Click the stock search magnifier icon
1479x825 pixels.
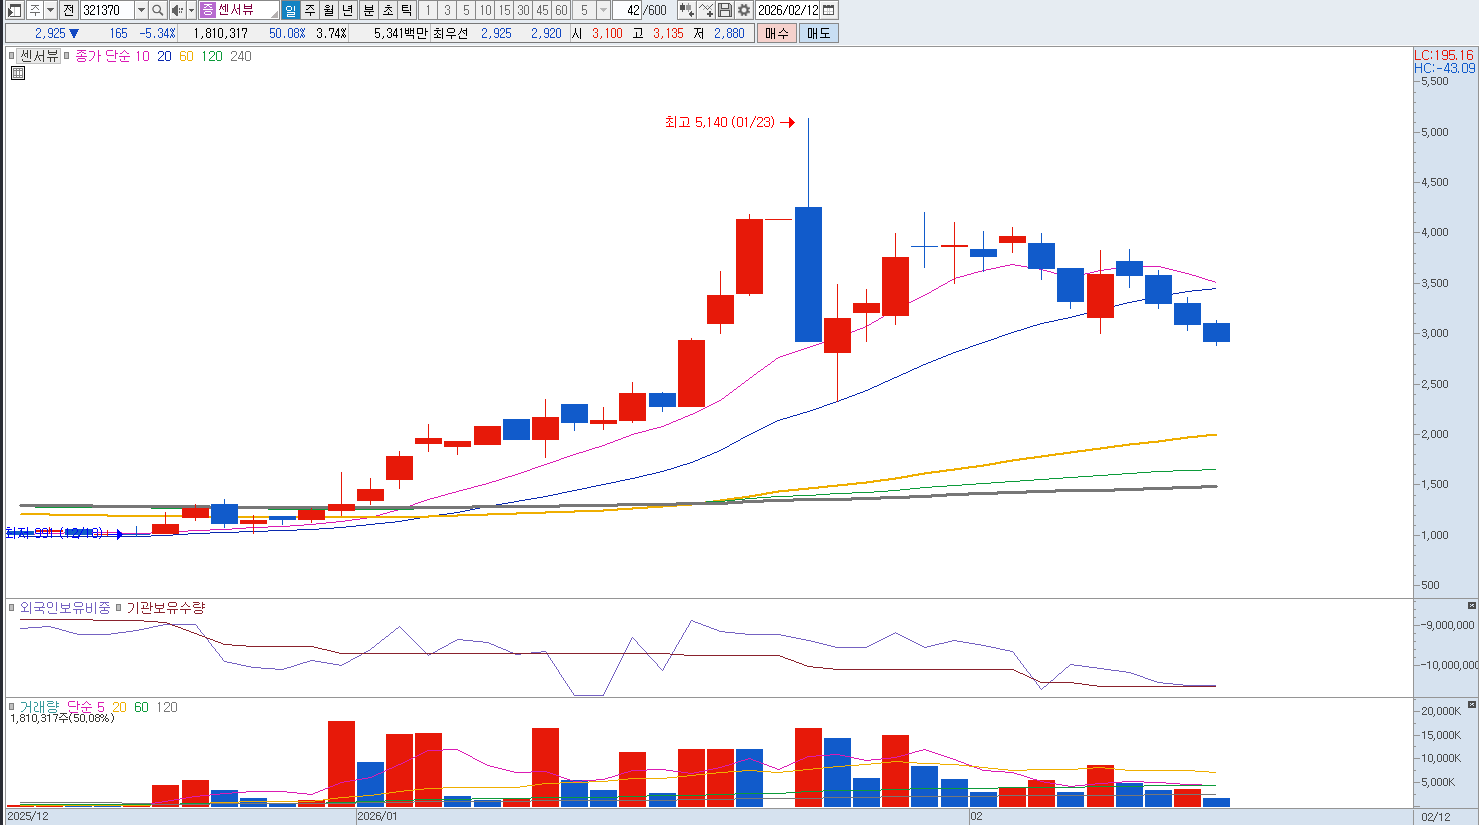click(x=158, y=10)
